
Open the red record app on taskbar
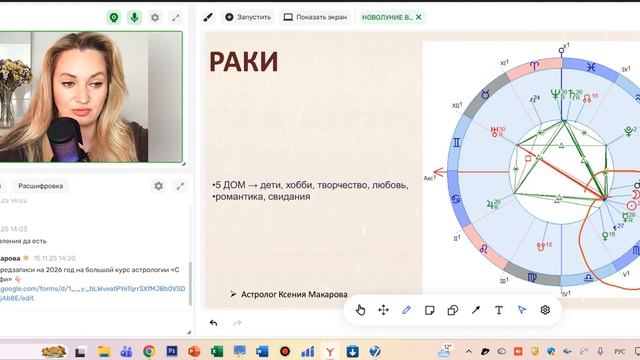click(285, 351)
